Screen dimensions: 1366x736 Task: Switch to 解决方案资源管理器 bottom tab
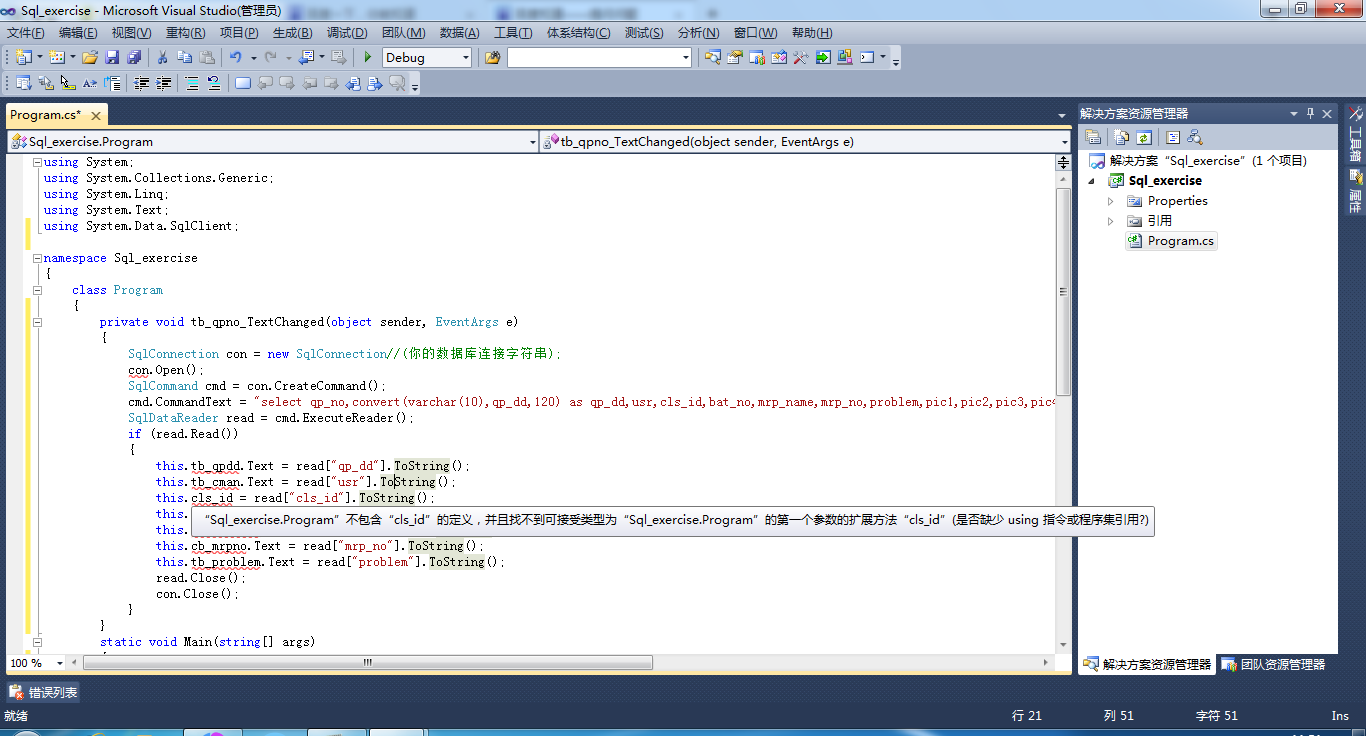pos(1148,664)
